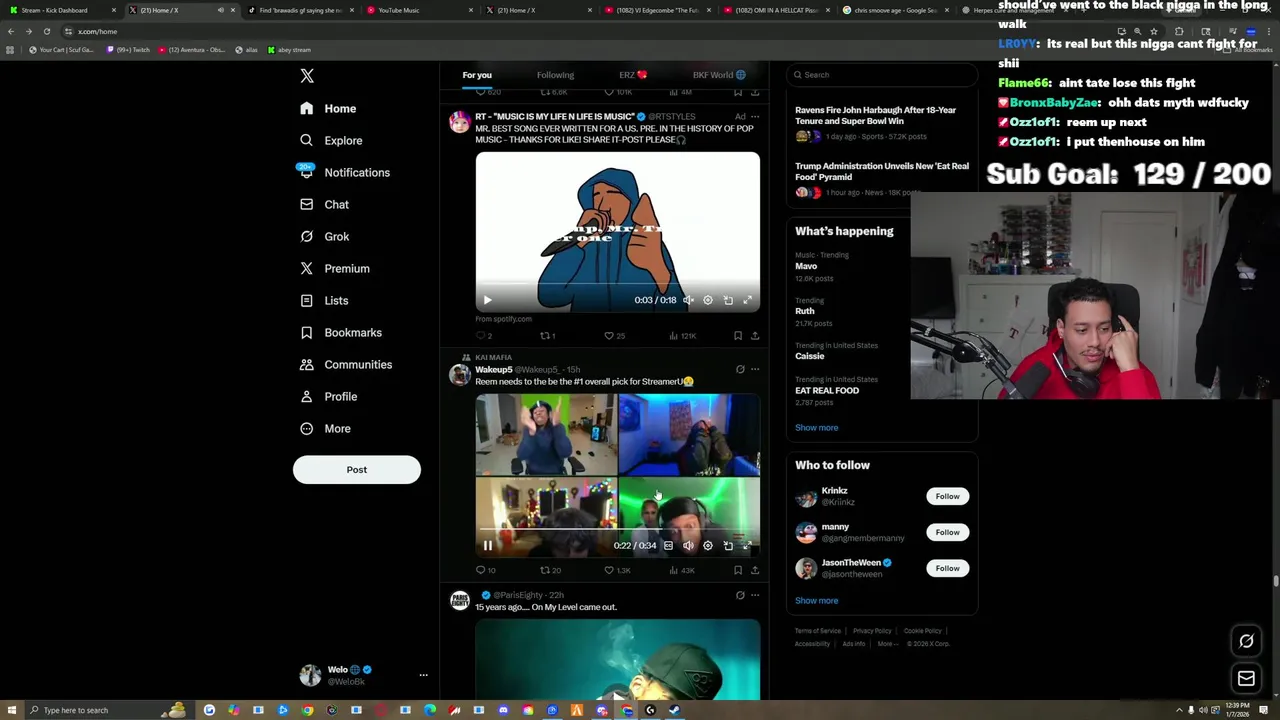This screenshot has width=1280, height=720.
Task: Click the Post button
Action: 357,469
